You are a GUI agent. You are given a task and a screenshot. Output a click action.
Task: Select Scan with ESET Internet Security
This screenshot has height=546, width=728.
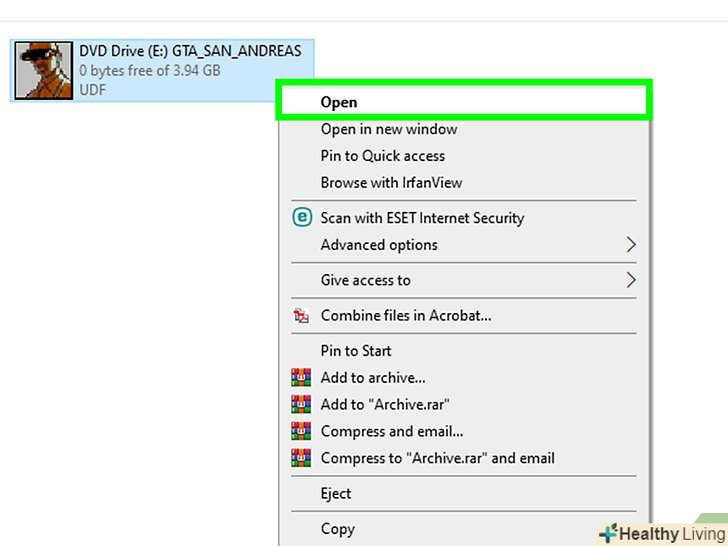pos(422,218)
